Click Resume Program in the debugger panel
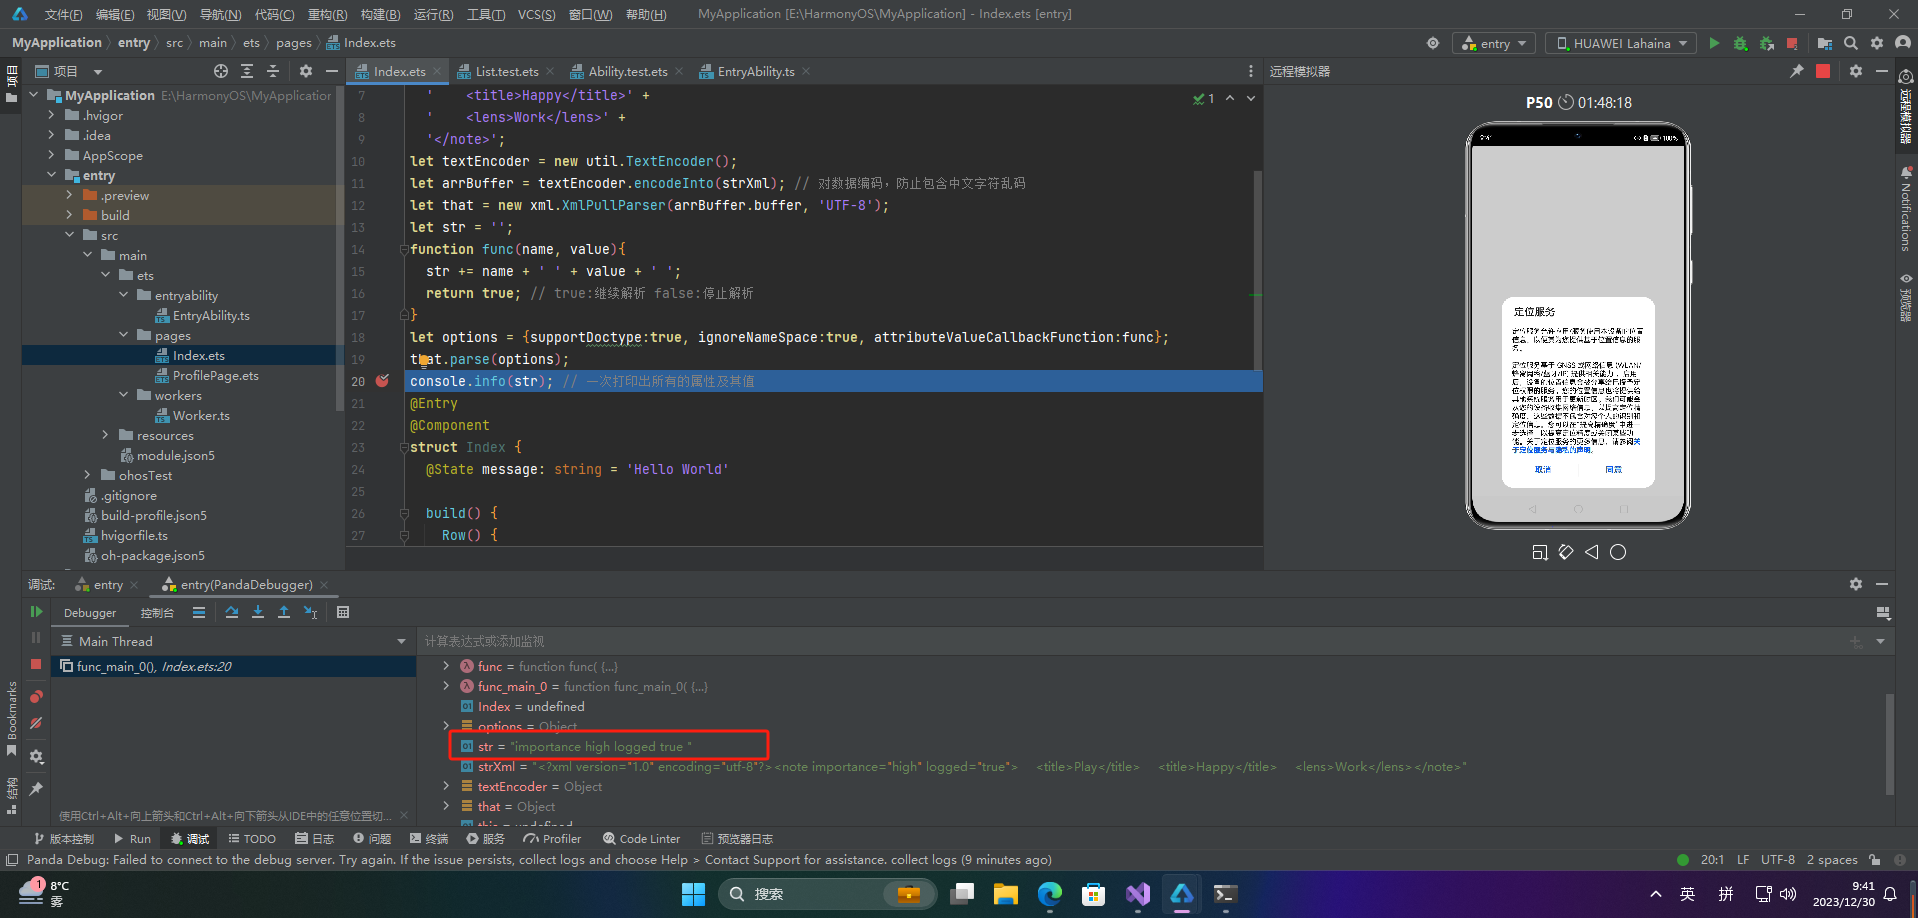This screenshot has height=918, width=1918. 36,612
